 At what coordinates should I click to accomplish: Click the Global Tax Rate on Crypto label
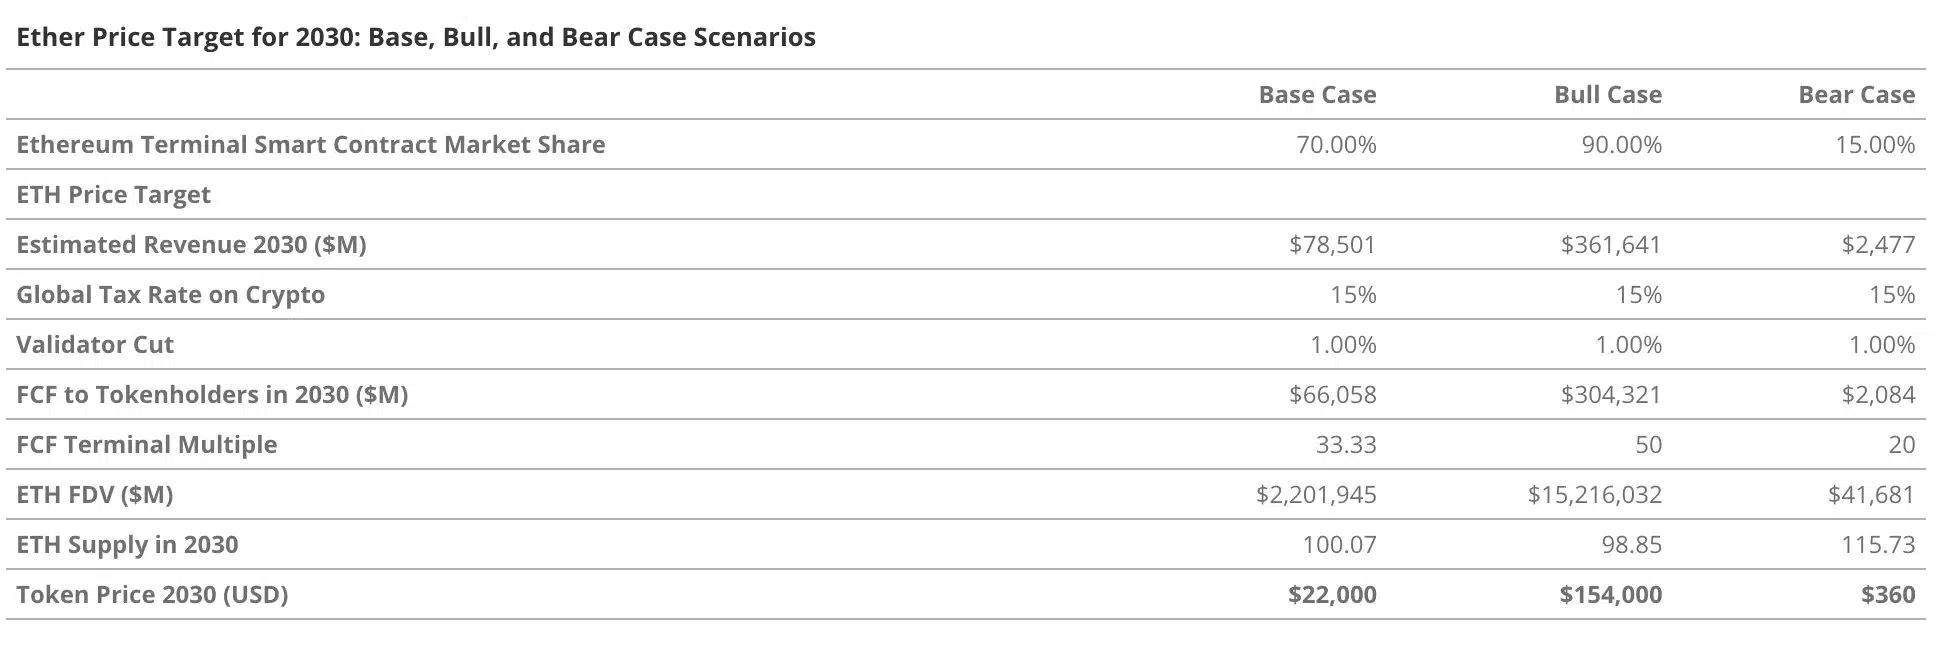coord(171,295)
